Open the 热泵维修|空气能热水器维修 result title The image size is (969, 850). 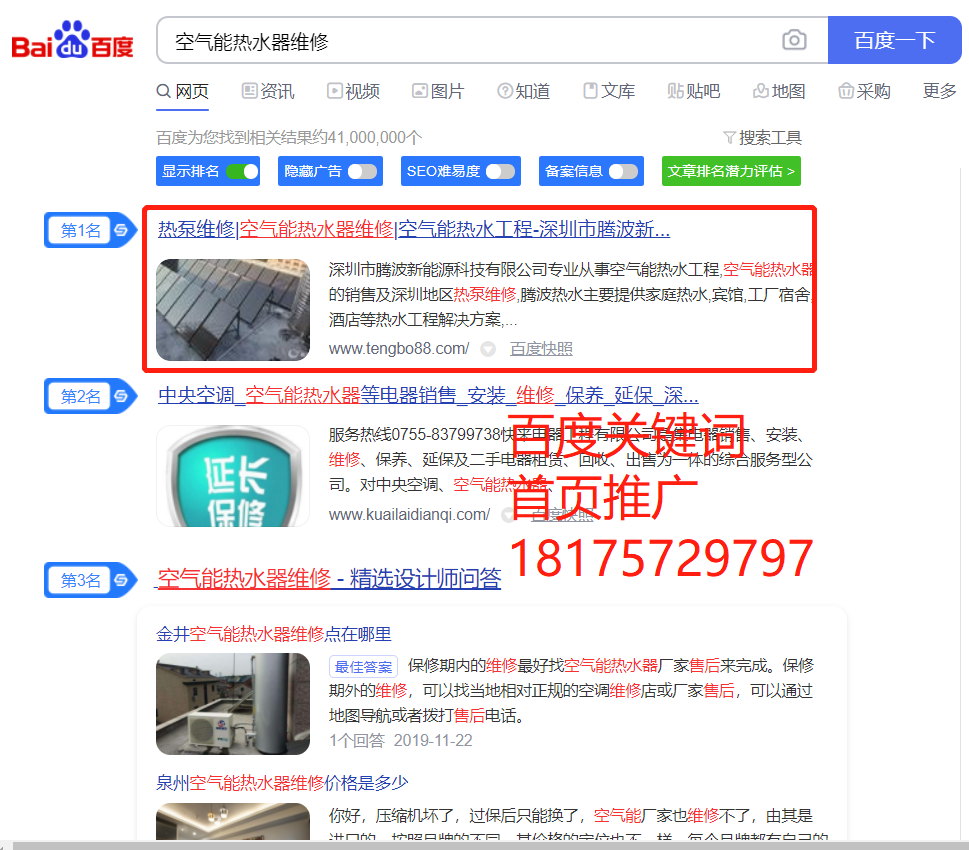point(414,229)
